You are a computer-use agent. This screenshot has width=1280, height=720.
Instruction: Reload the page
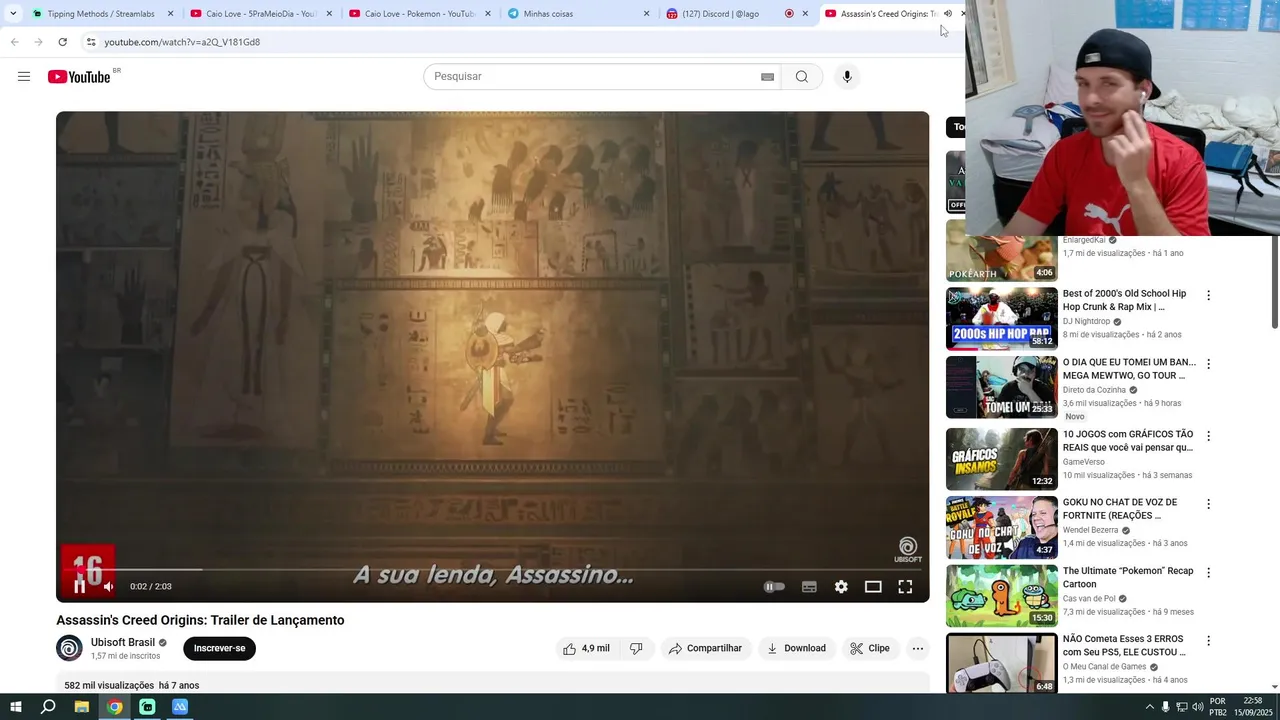coord(62,42)
